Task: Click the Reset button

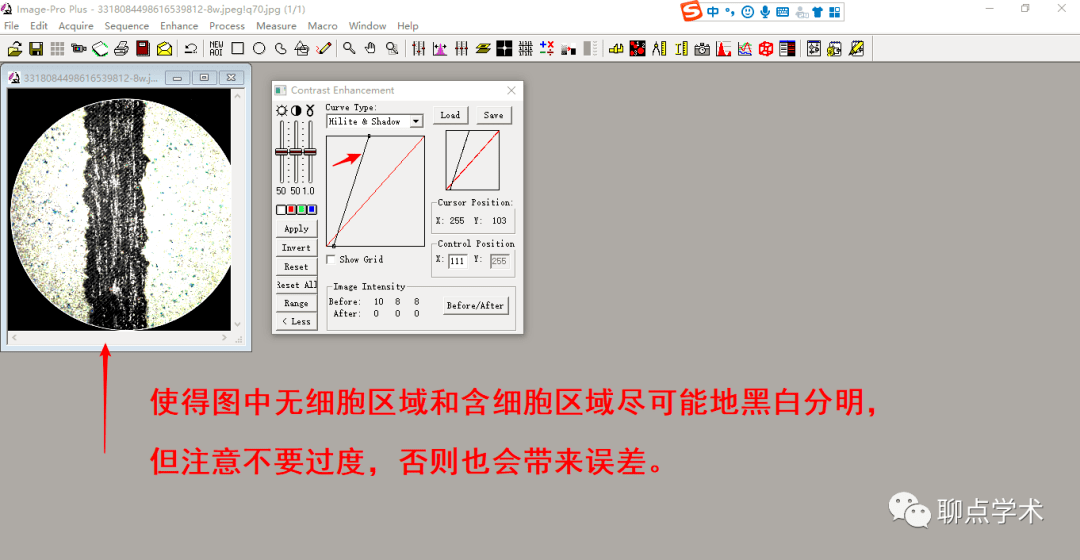Action: pos(297,267)
